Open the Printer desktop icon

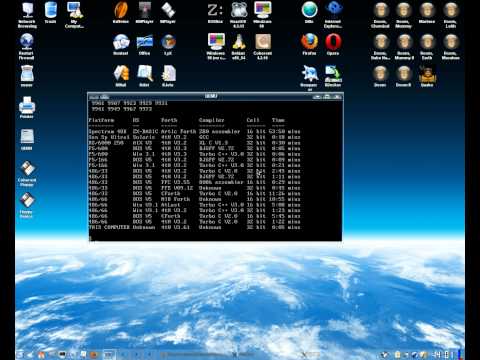pyautogui.click(x=27, y=107)
